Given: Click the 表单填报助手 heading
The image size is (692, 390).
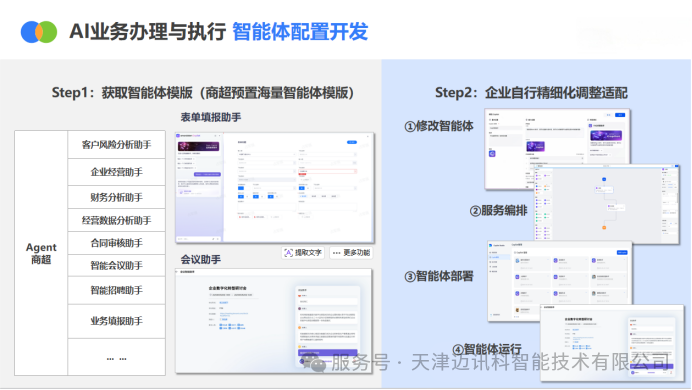Looking at the screenshot, I should 211,117.
